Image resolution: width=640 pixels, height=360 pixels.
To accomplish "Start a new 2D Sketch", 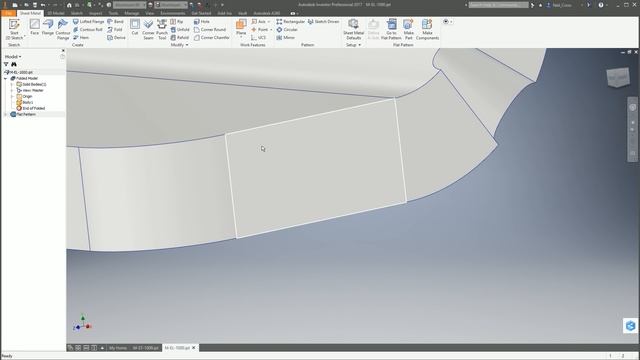I will pyautogui.click(x=14, y=29).
